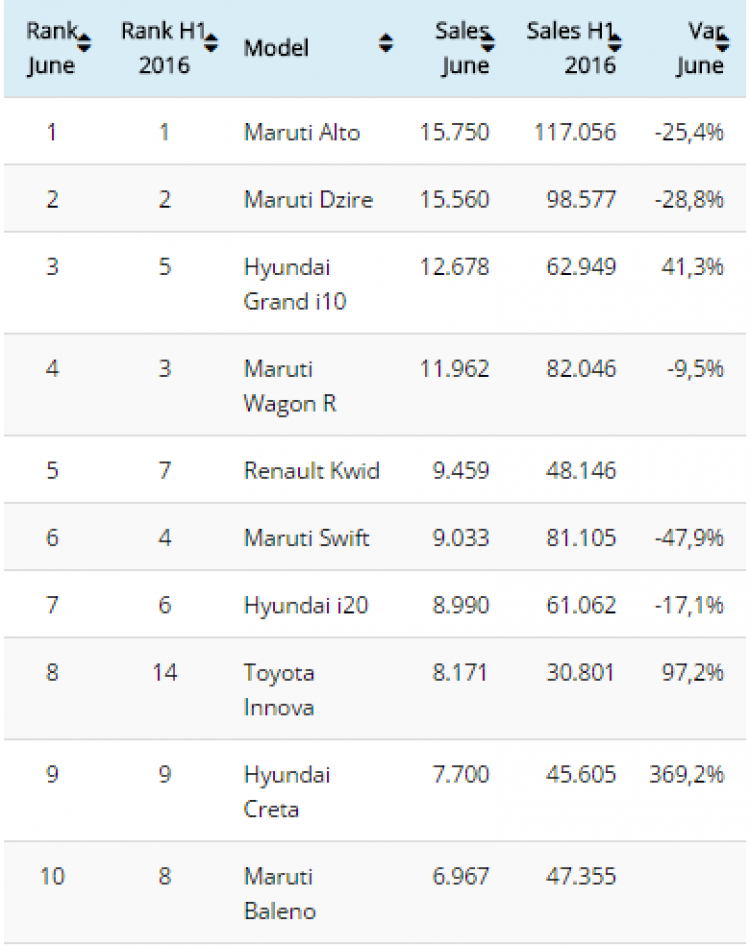Sort by Sales June arrow icon

click(x=488, y=43)
